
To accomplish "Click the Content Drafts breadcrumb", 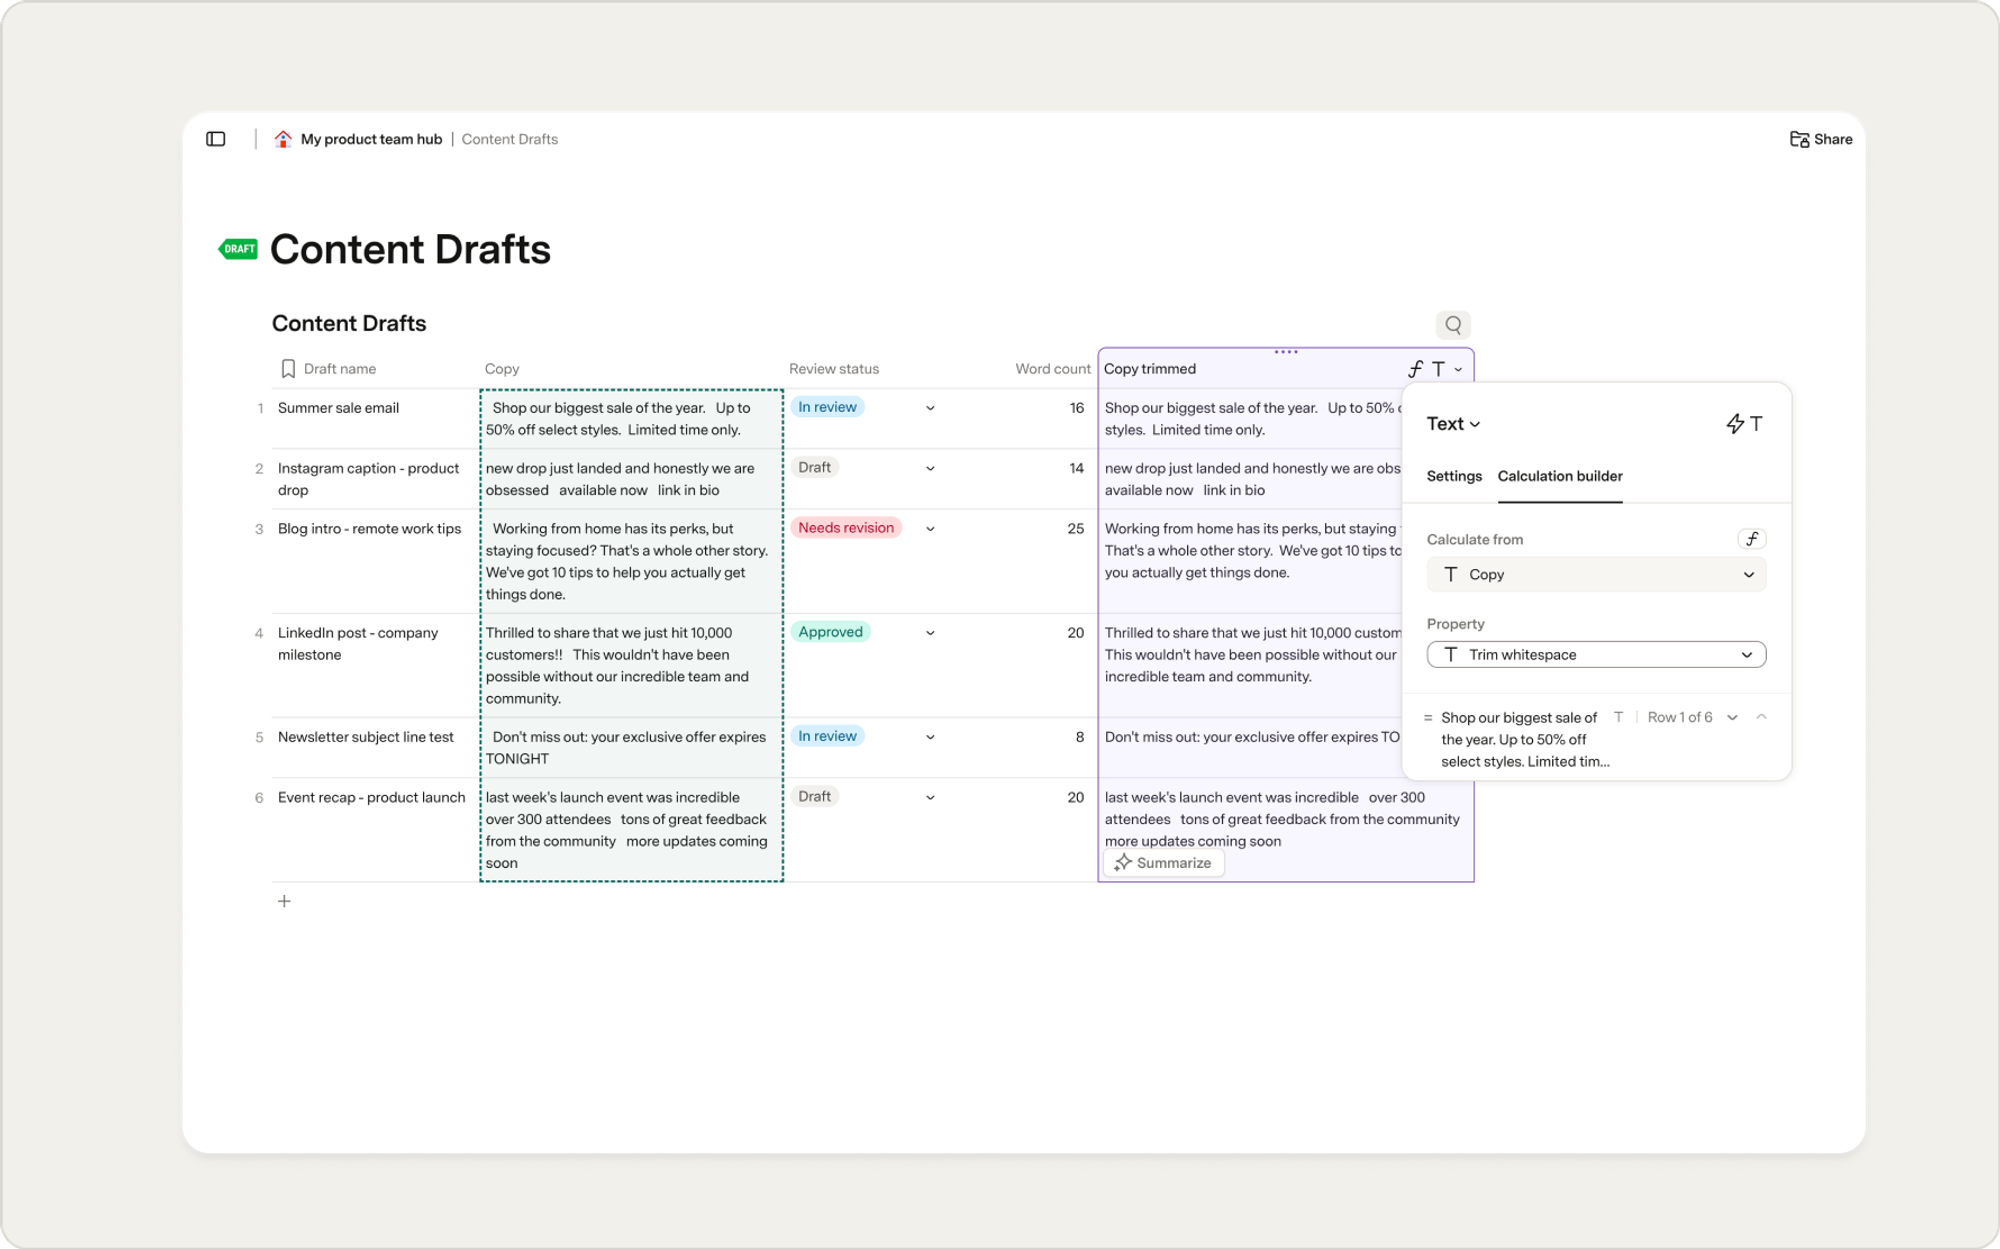I will point(510,139).
